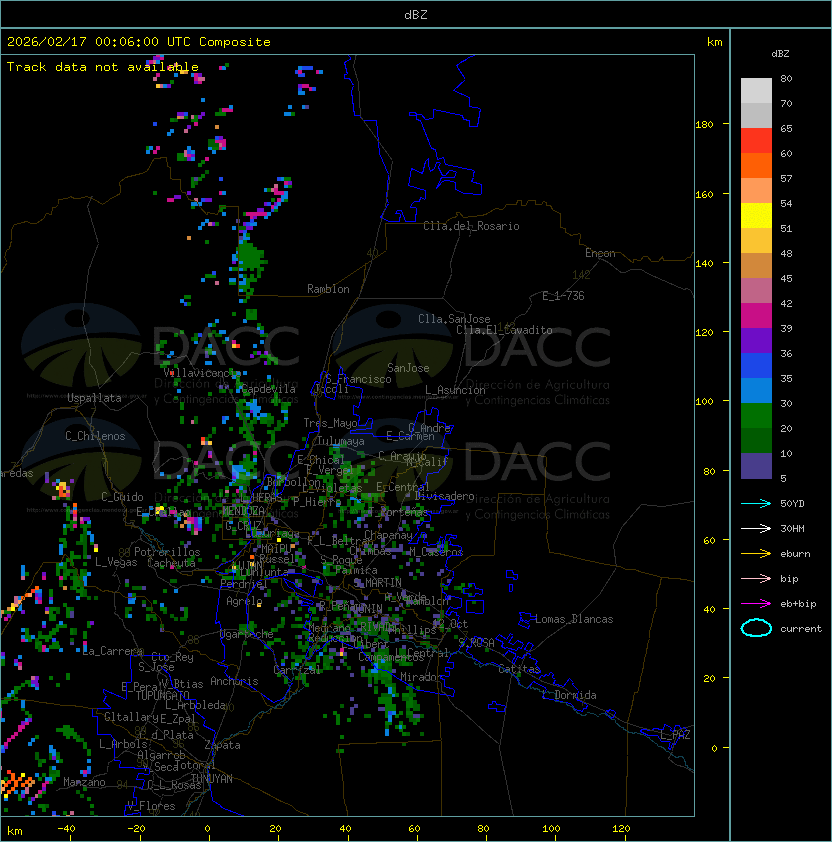Pick the slate 5-10 dBZ swatch

756,466
